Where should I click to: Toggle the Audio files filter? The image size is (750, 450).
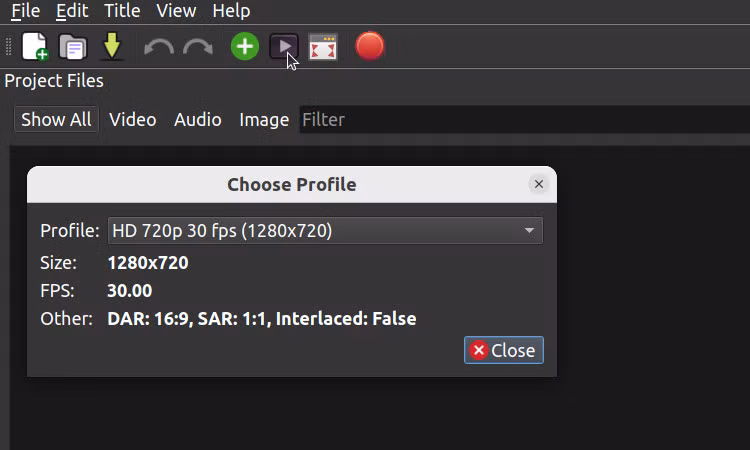pyautogui.click(x=198, y=119)
